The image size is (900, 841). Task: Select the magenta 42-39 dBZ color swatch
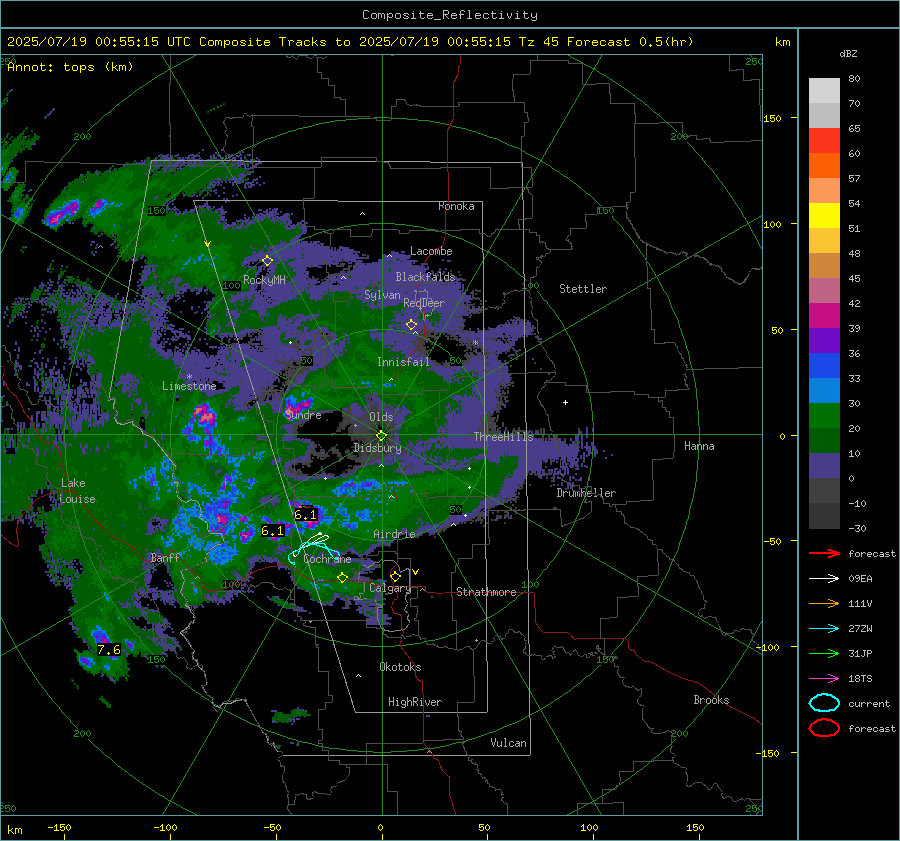tap(824, 316)
